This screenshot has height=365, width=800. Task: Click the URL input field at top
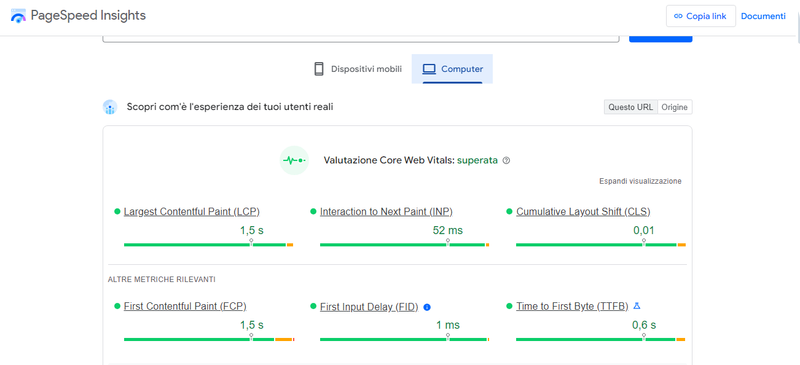click(361, 39)
